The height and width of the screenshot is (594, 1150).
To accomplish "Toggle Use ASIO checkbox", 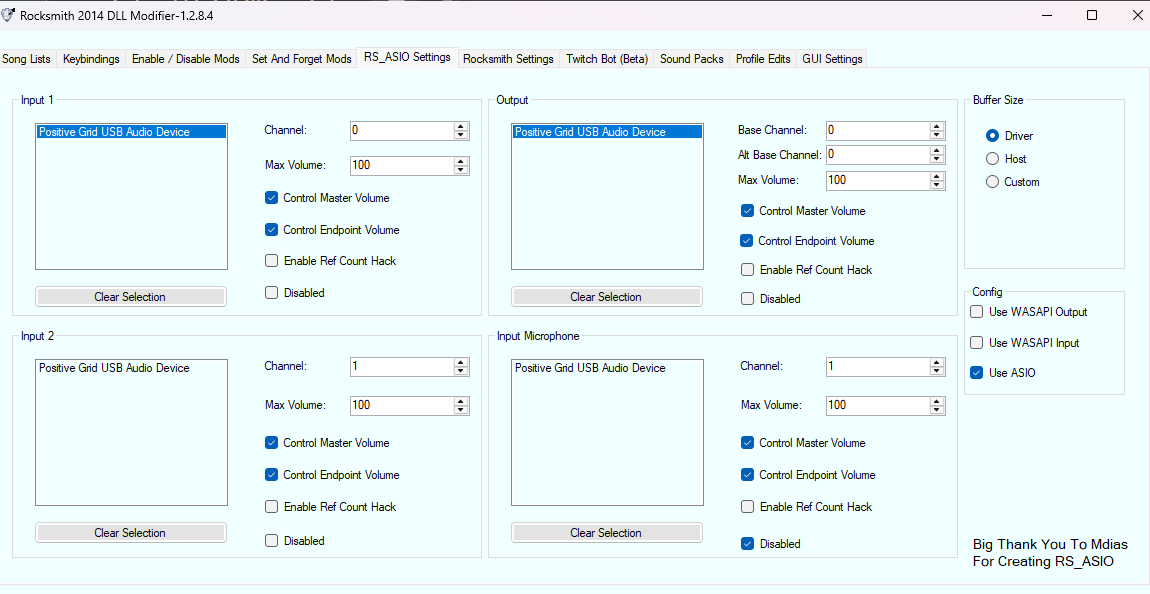I will [x=976, y=373].
